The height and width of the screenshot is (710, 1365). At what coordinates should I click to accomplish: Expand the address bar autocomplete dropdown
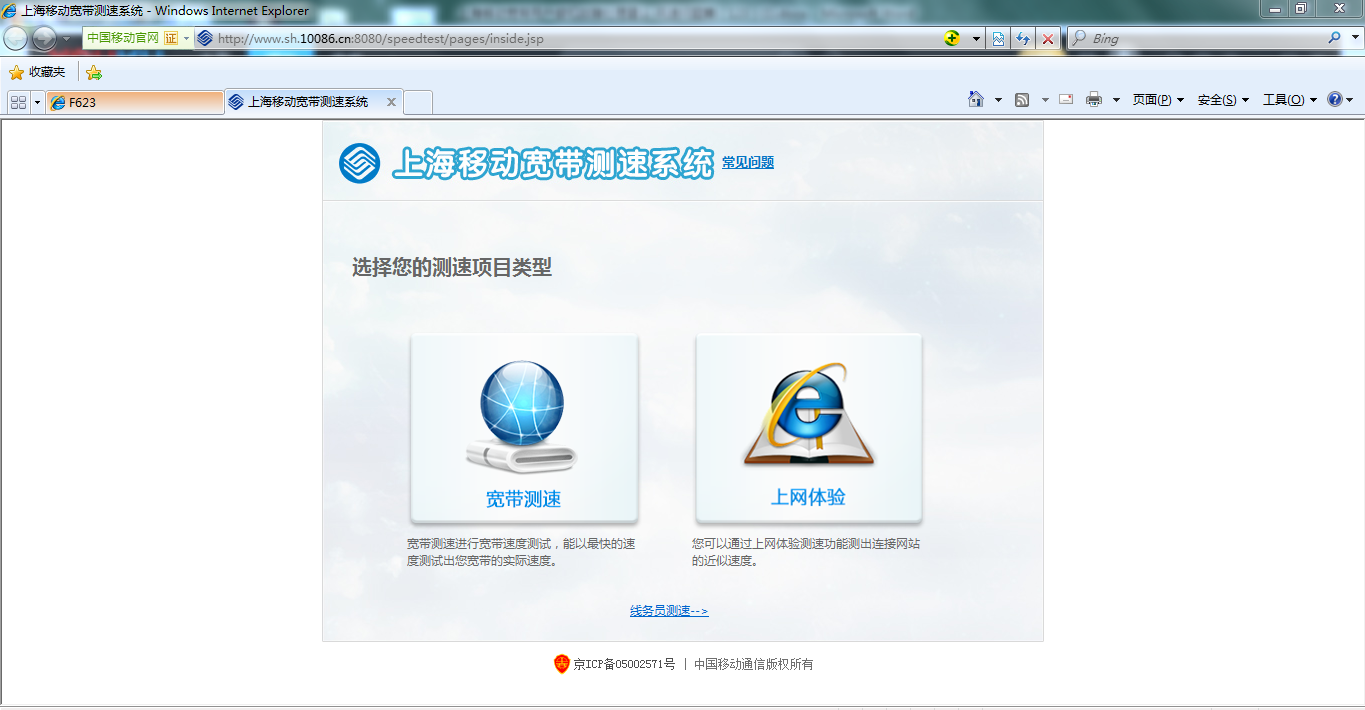[976, 39]
